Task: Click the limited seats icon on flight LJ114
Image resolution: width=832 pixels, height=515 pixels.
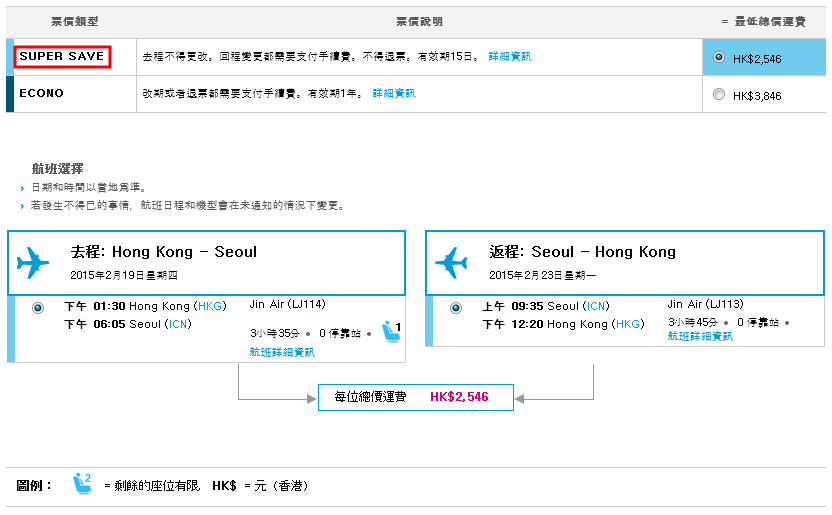Action: [x=391, y=330]
